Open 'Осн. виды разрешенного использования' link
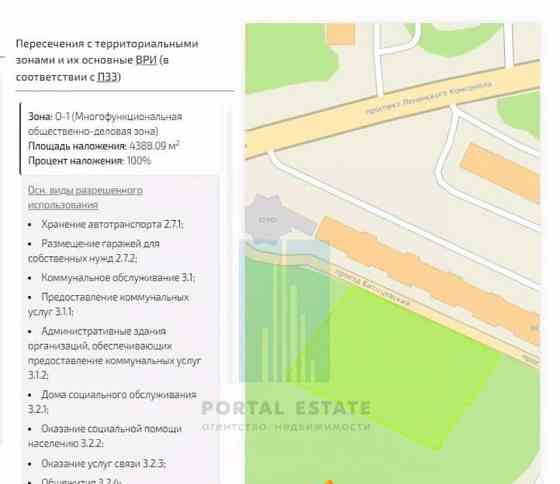The width and height of the screenshot is (560, 484). tap(85, 197)
